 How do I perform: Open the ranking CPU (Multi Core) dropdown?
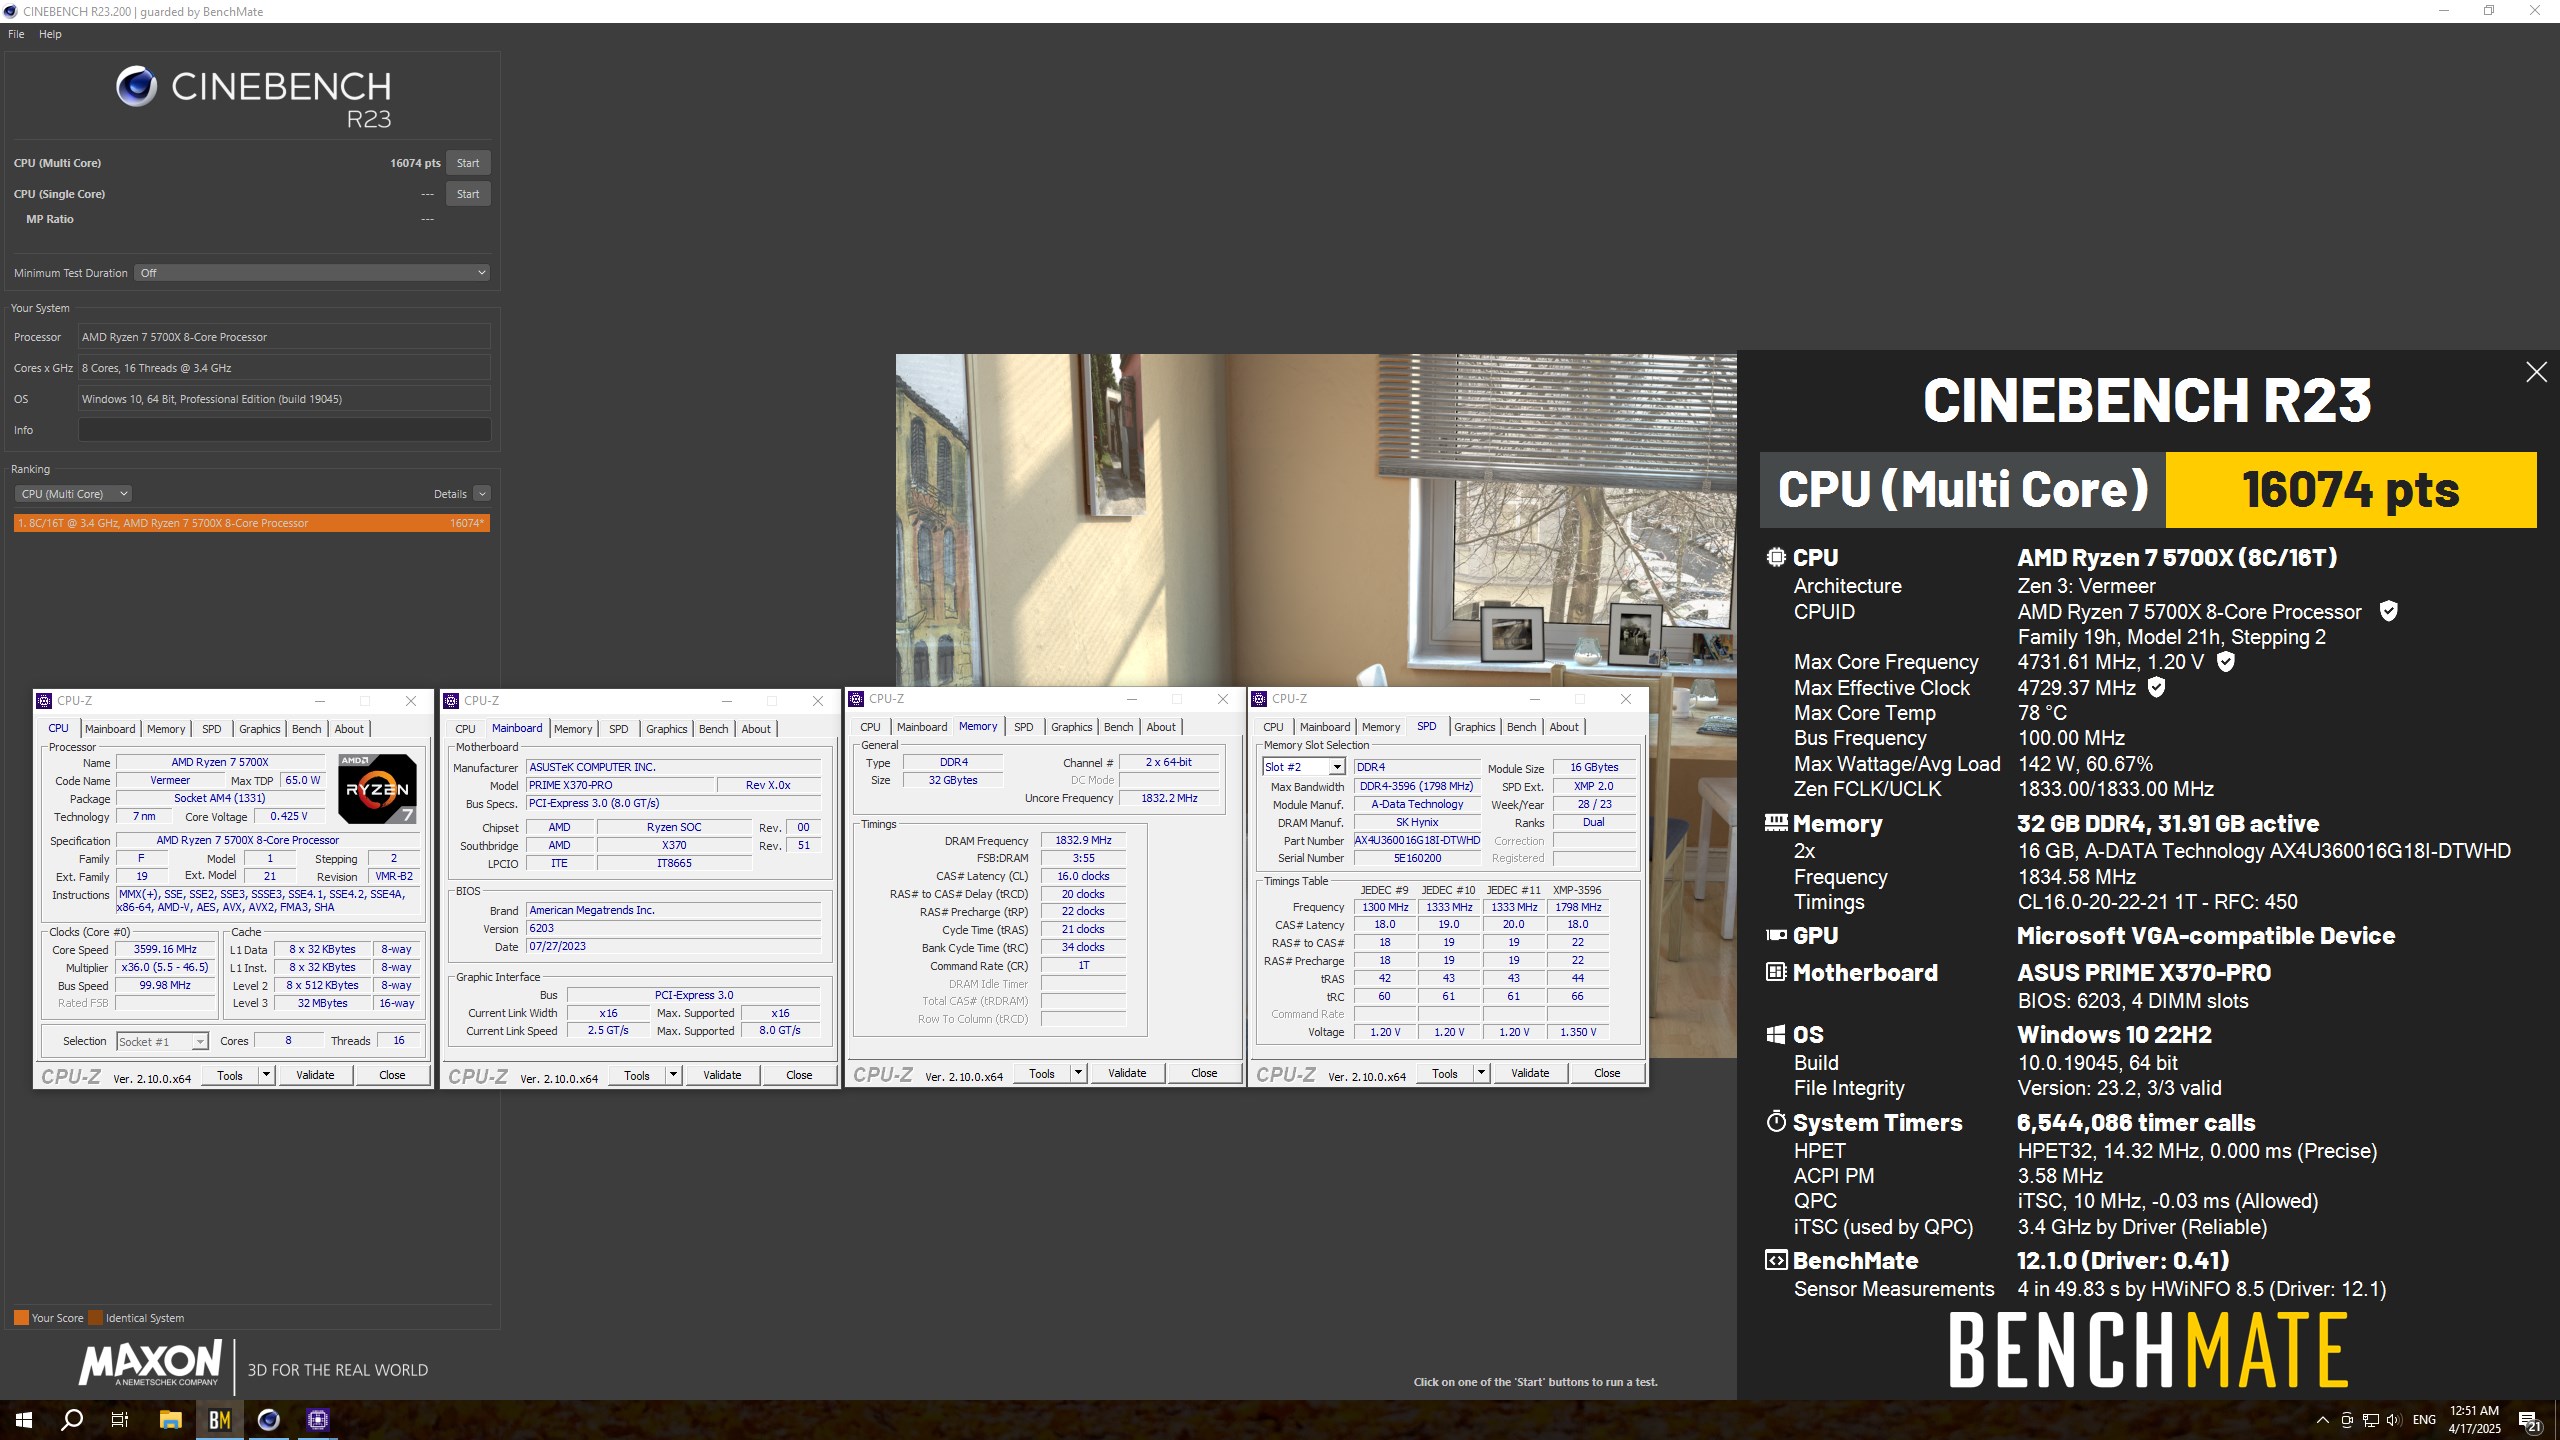(x=73, y=493)
